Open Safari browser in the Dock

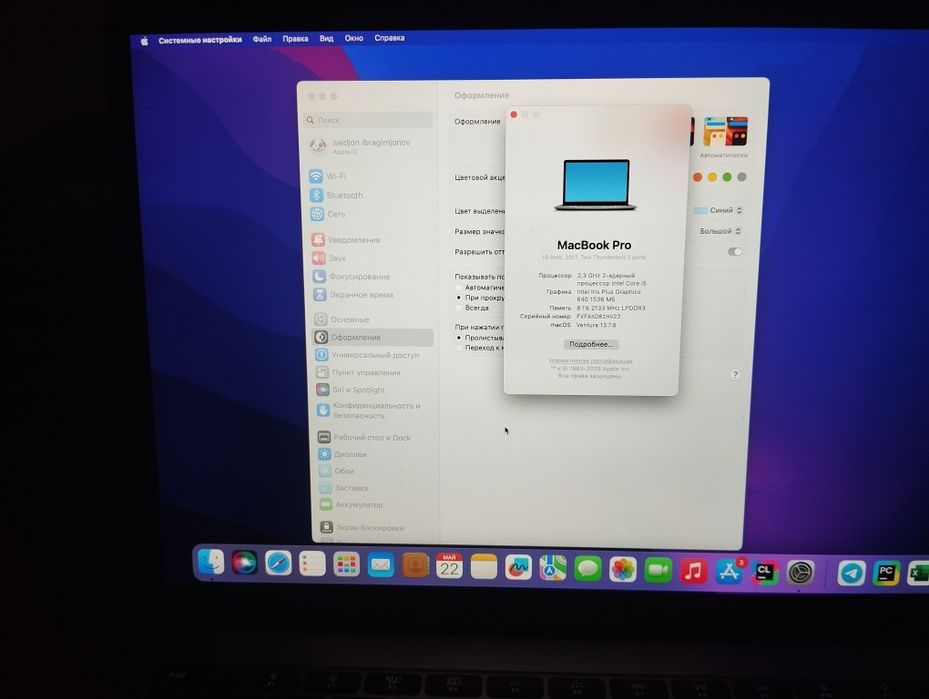tap(278, 563)
